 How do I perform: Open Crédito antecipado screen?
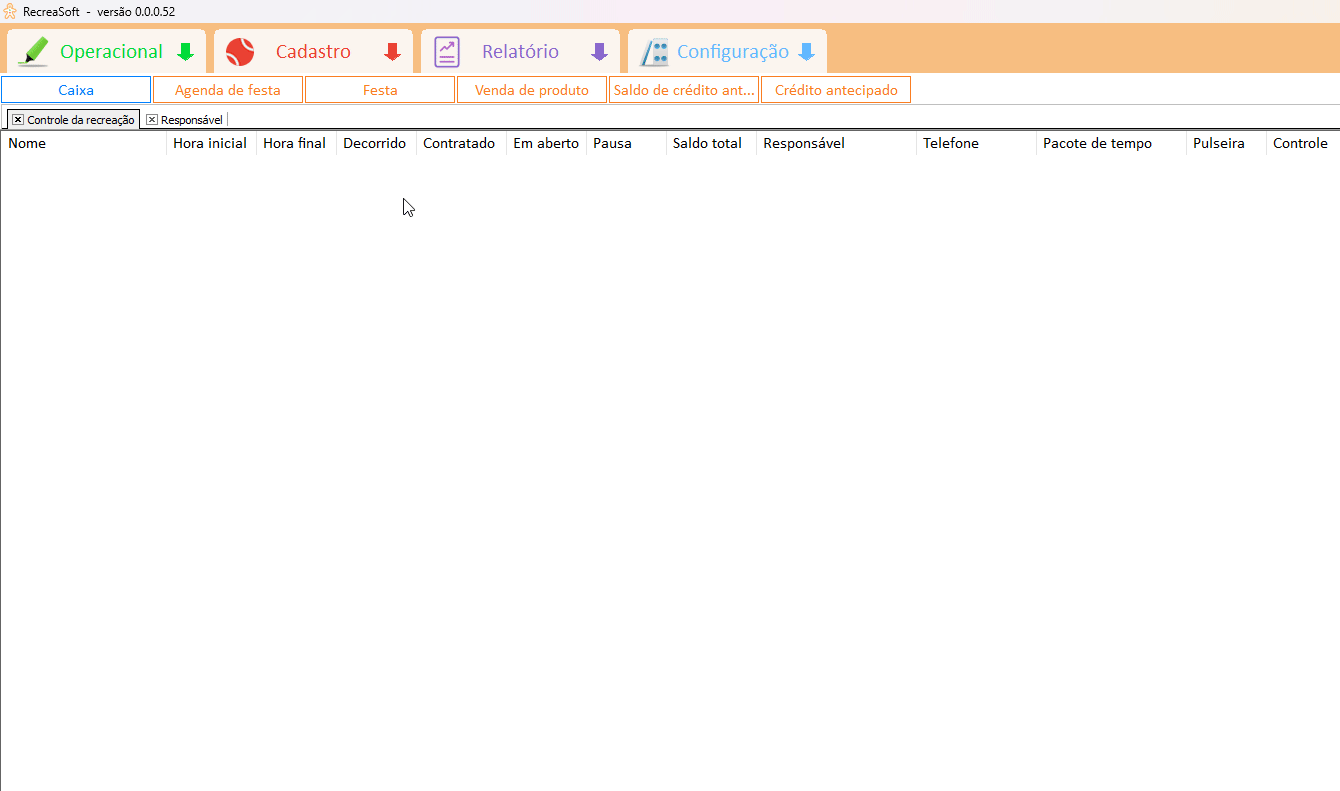click(x=836, y=90)
